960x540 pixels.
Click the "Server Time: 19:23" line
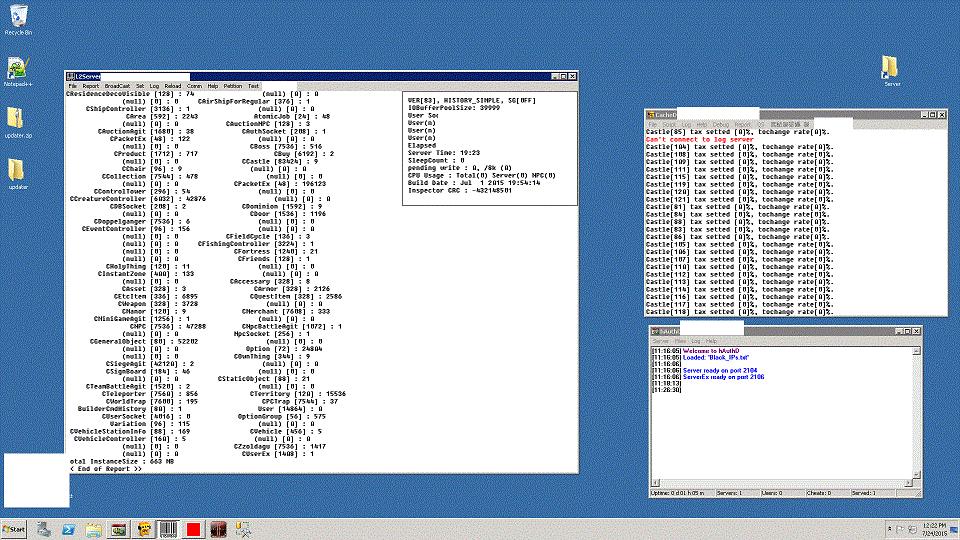(x=444, y=153)
